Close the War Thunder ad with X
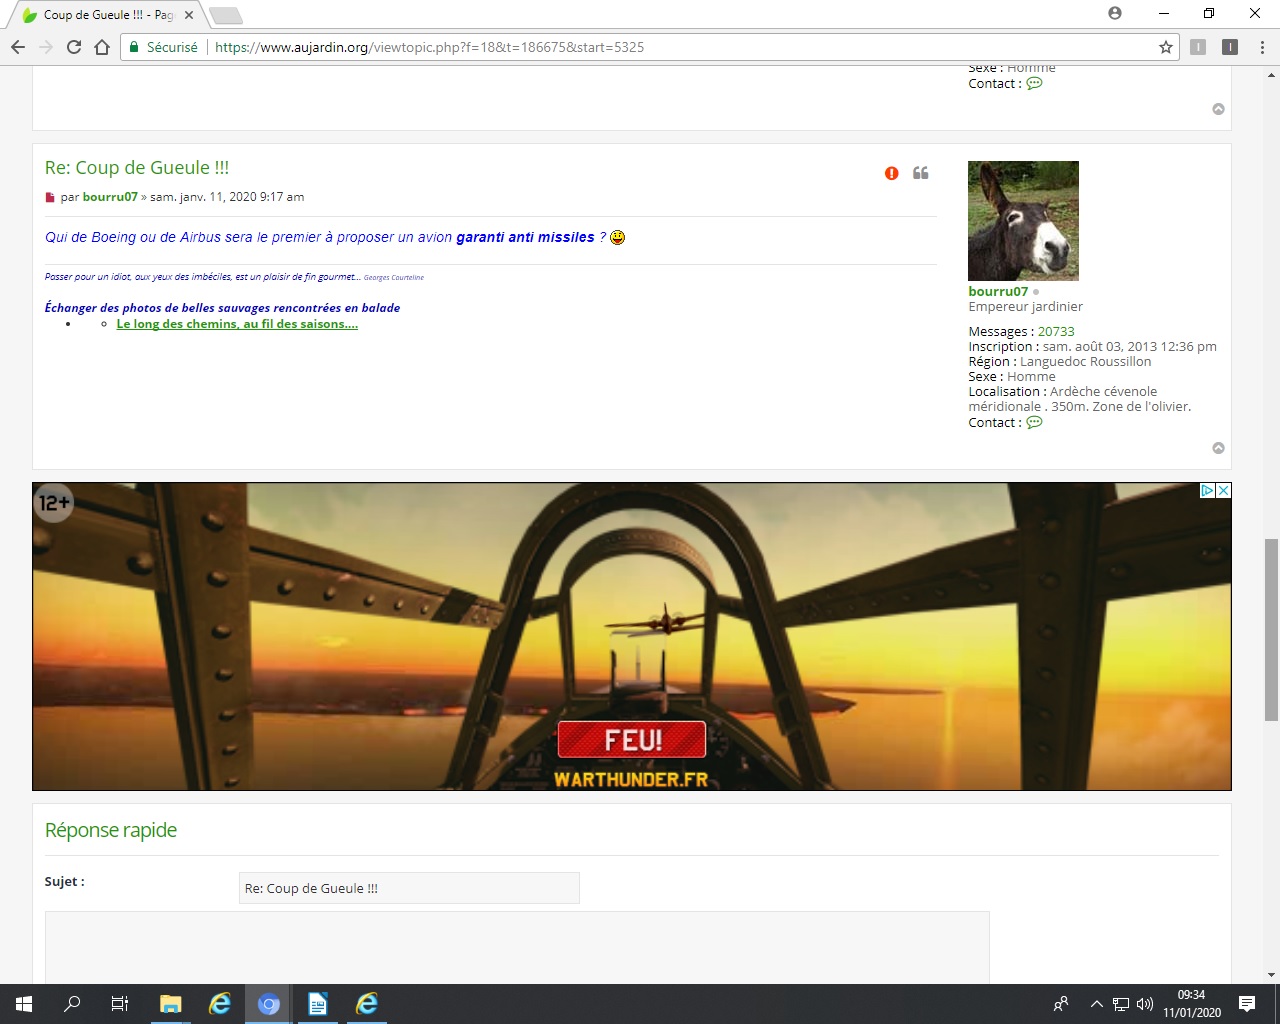 pos(1223,491)
